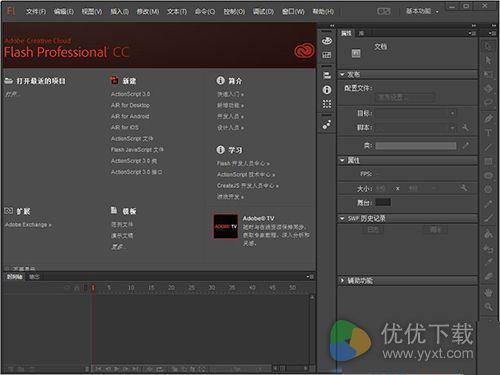Click the Creative Cloud logo icon
This screenshot has height=375, width=500.
point(304,51)
